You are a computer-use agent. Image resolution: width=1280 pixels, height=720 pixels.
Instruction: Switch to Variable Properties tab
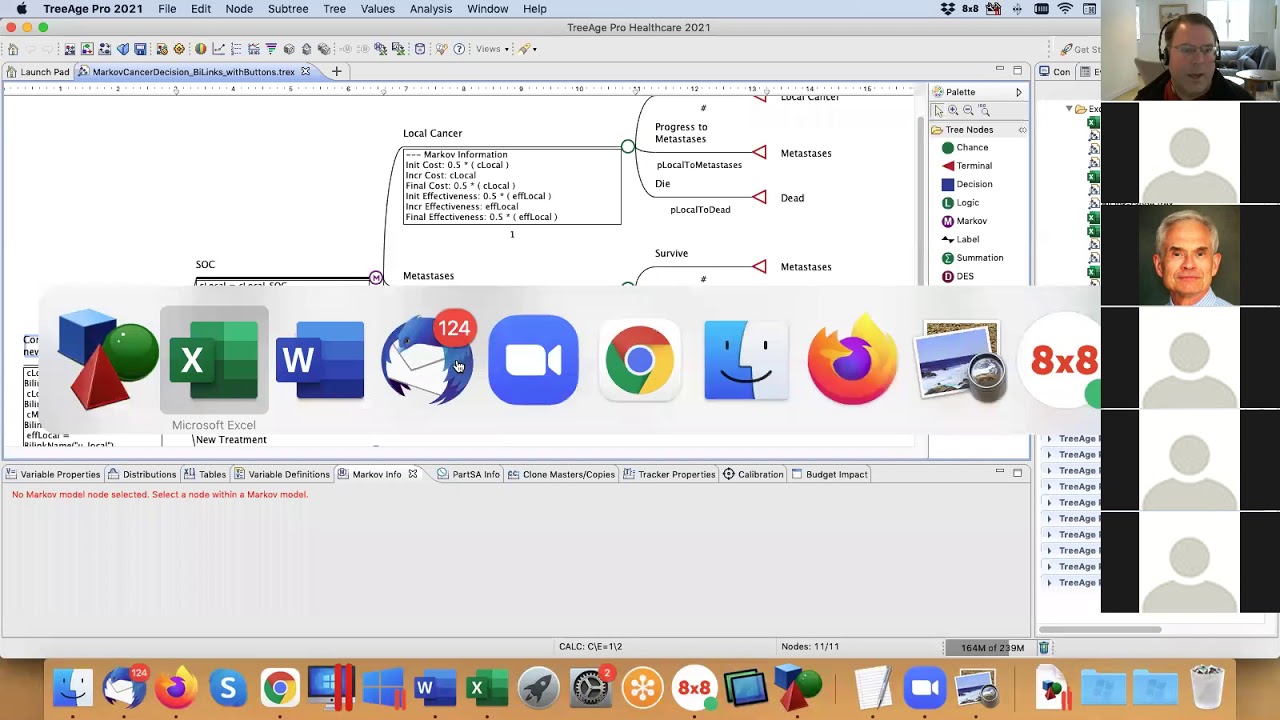point(53,474)
